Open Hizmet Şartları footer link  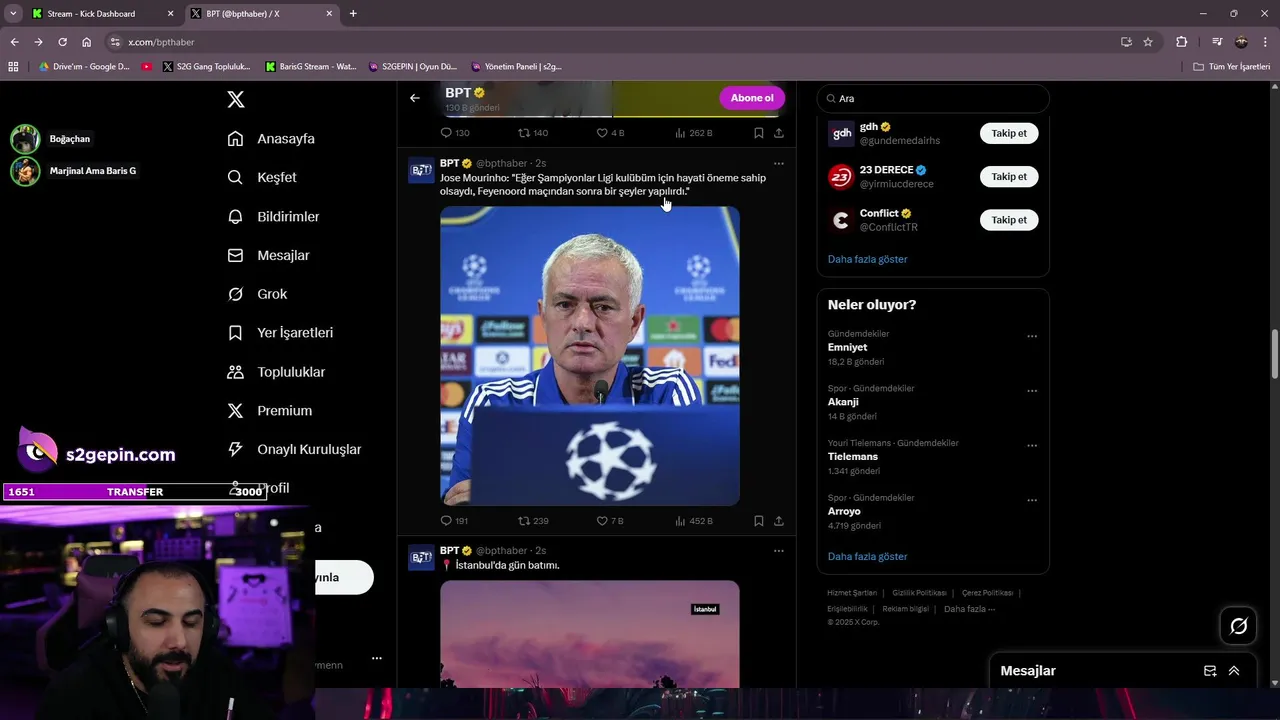pos(852,593)
